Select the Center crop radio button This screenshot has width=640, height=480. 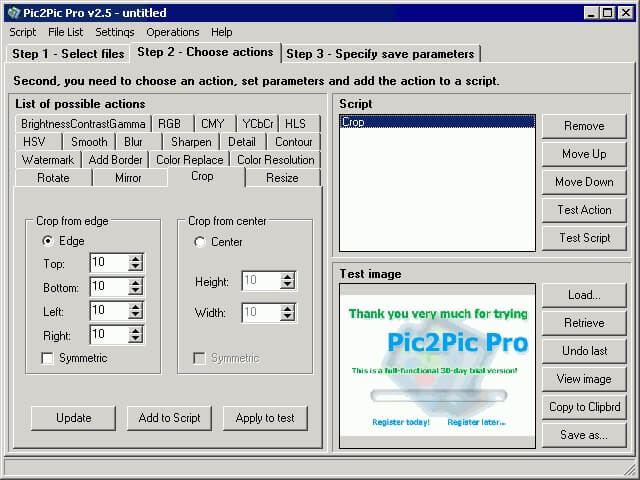coord(200,242)
